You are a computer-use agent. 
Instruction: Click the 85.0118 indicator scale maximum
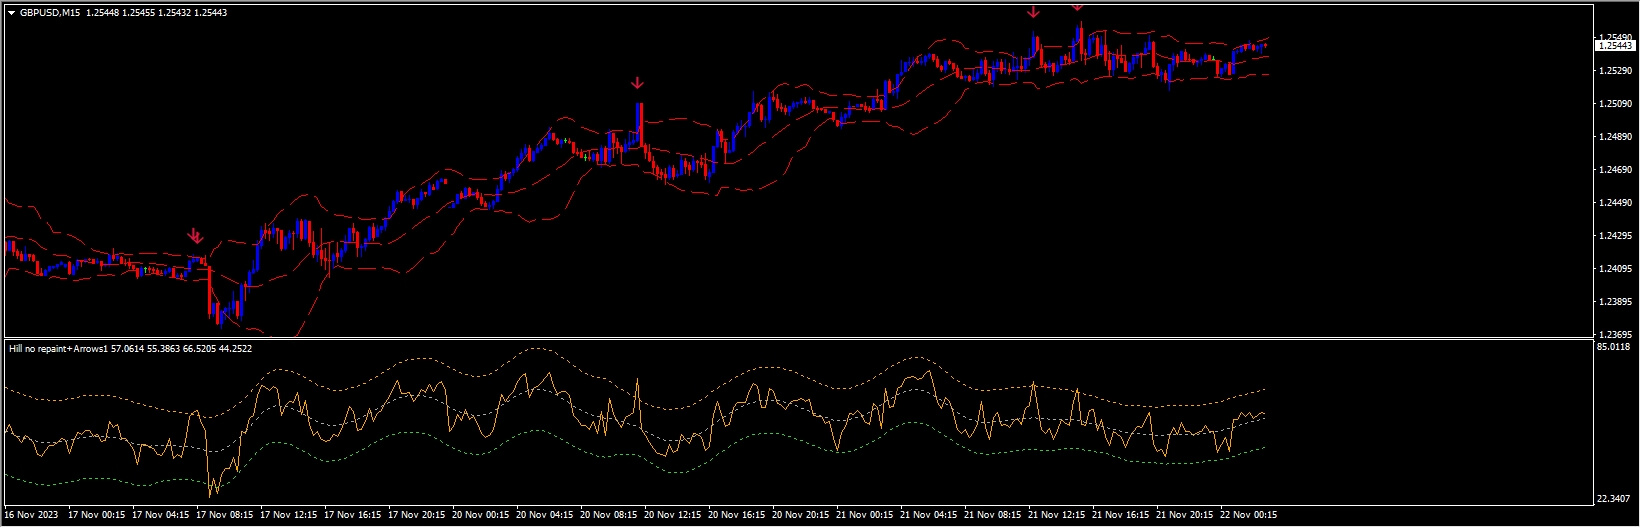click(1614, 347)
